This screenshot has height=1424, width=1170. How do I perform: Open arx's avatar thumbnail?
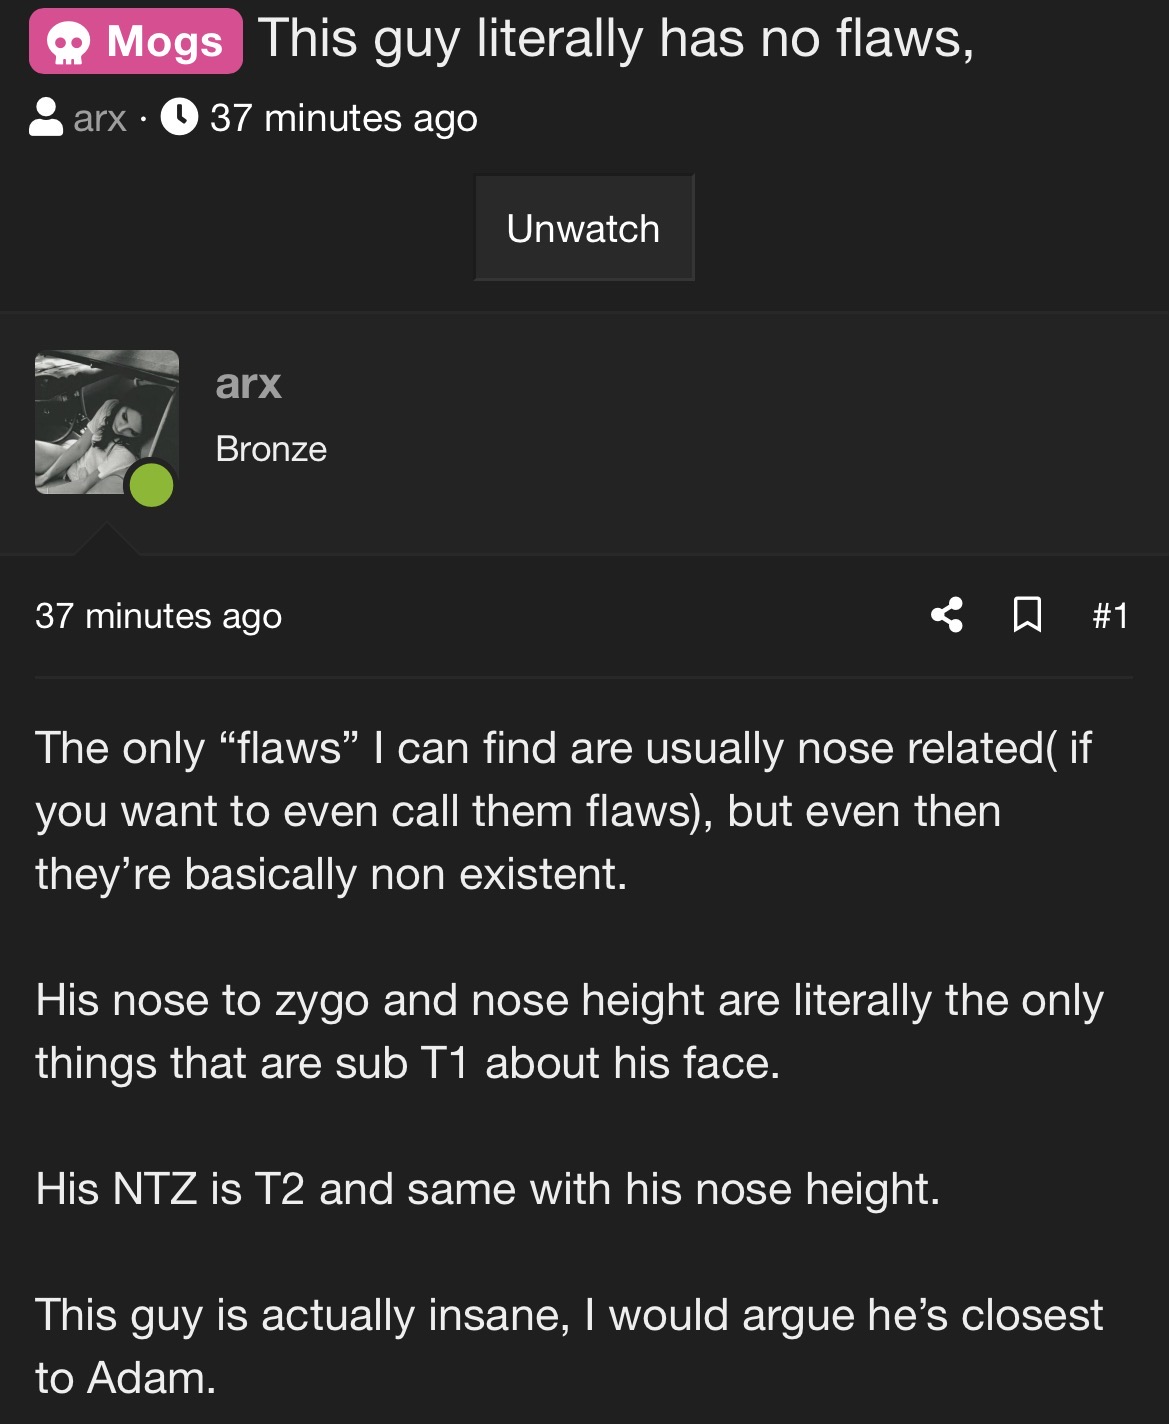(x=107, y=422)
